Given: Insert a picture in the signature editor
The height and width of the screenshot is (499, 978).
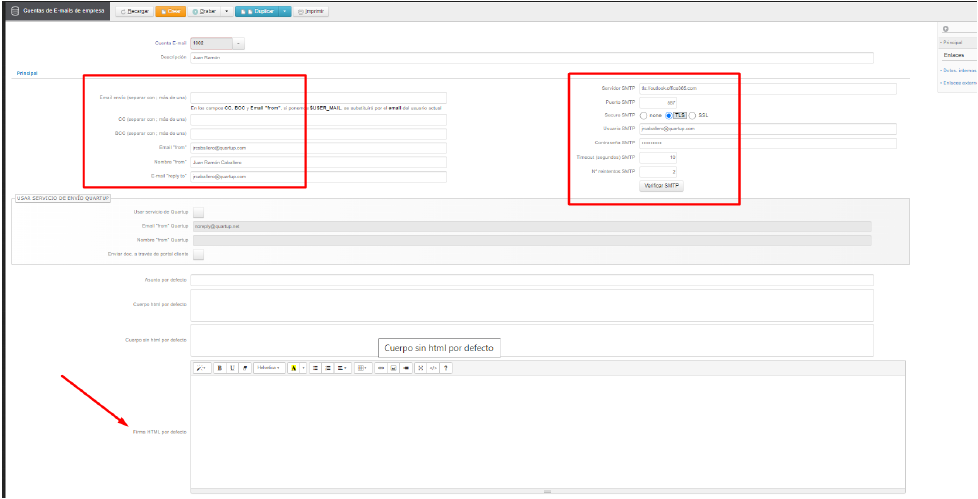Looking at the screenshot, I should click(394, 368).
